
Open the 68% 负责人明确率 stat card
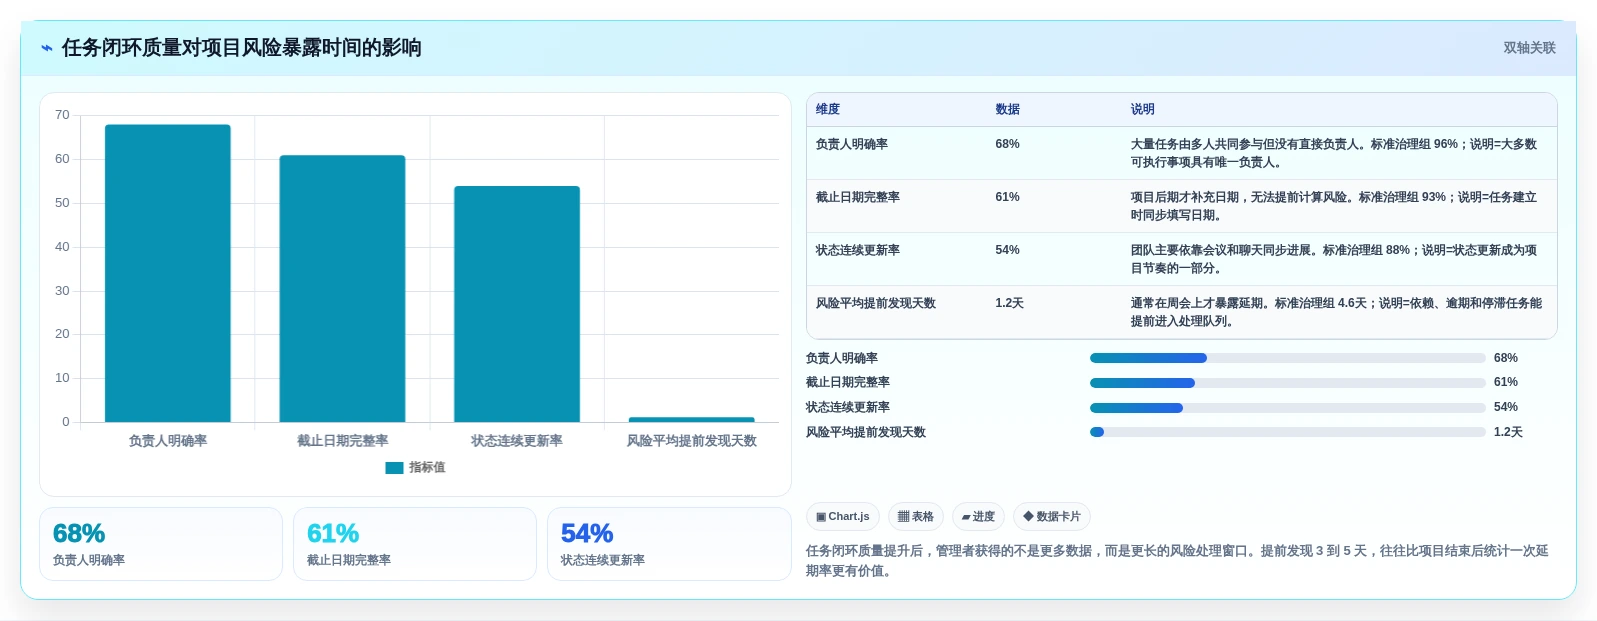coord(161,544)
